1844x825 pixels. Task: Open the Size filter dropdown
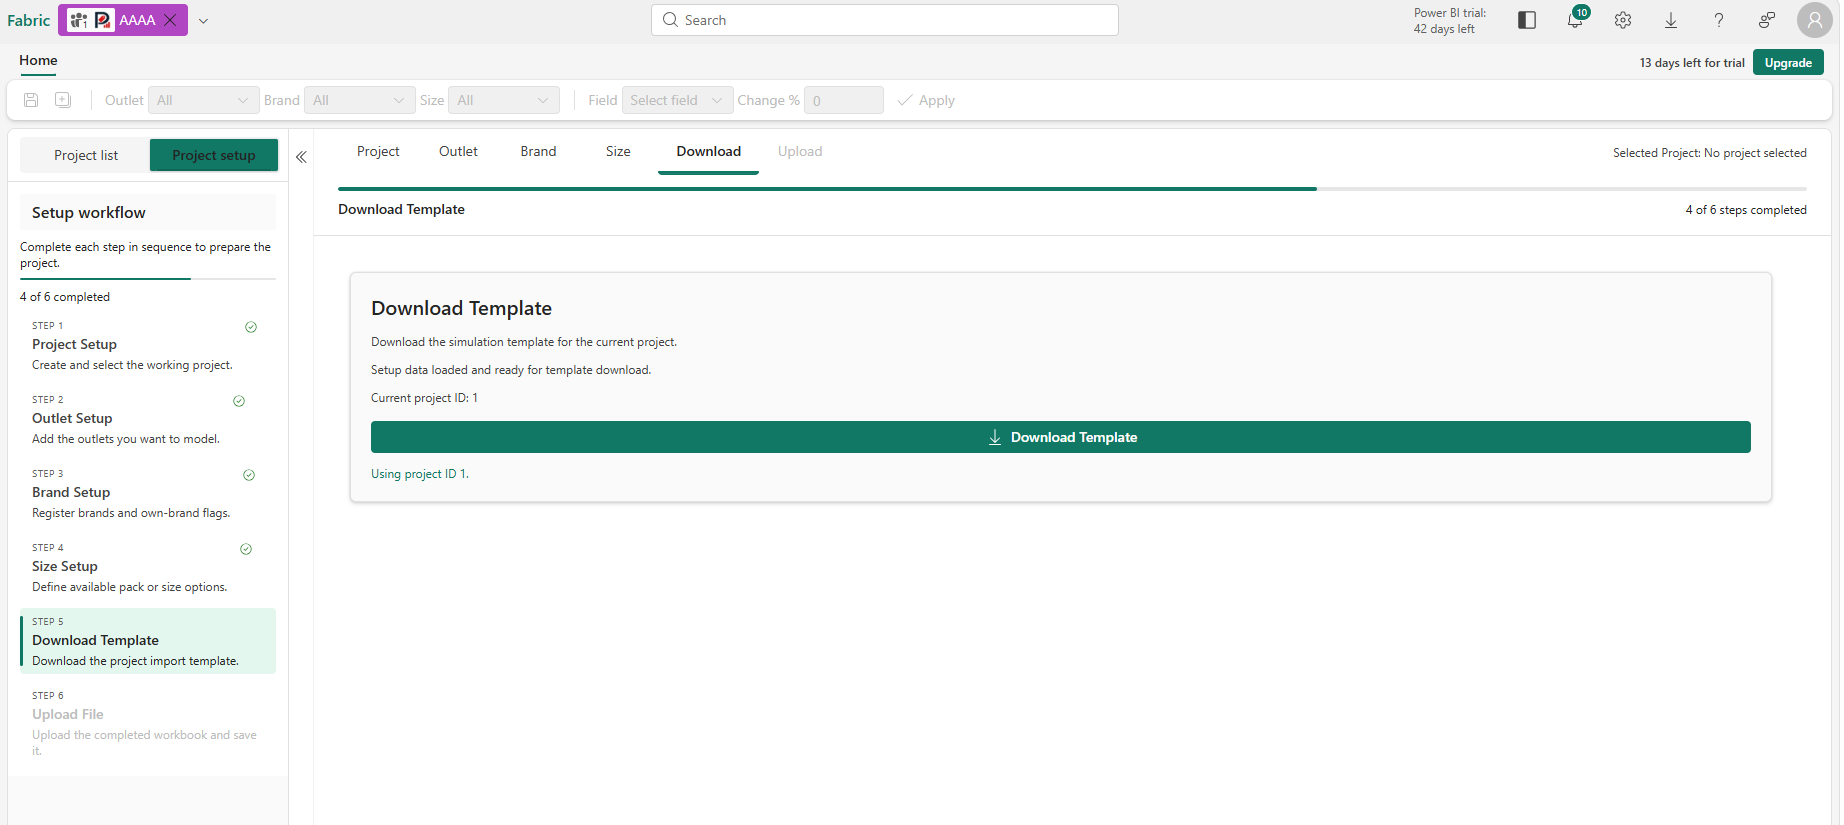click(x=503, y=100)
